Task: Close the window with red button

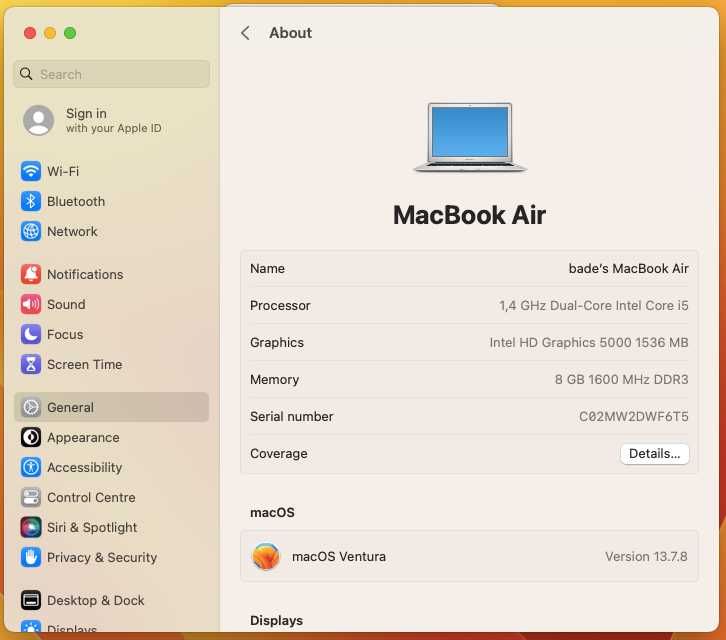Action: point(30,33)
